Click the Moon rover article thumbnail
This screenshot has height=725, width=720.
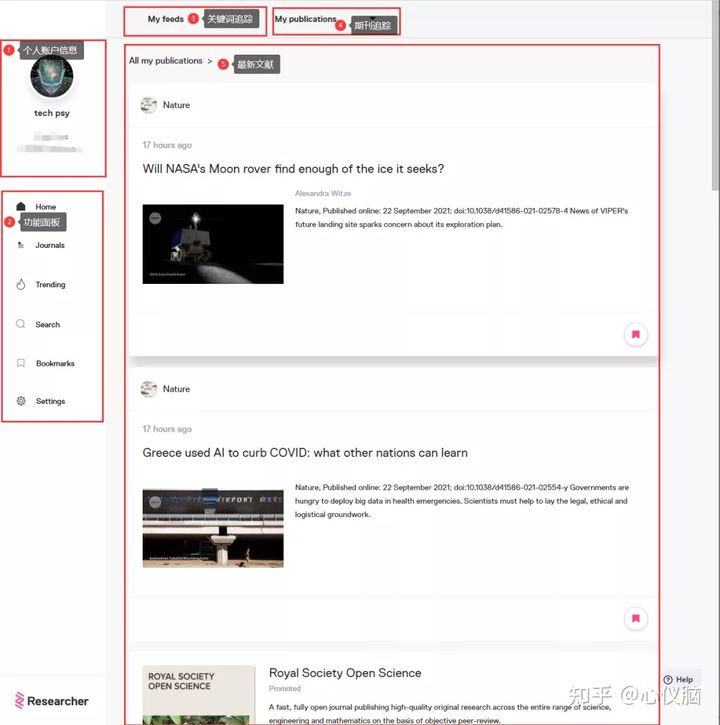point(213,244)
